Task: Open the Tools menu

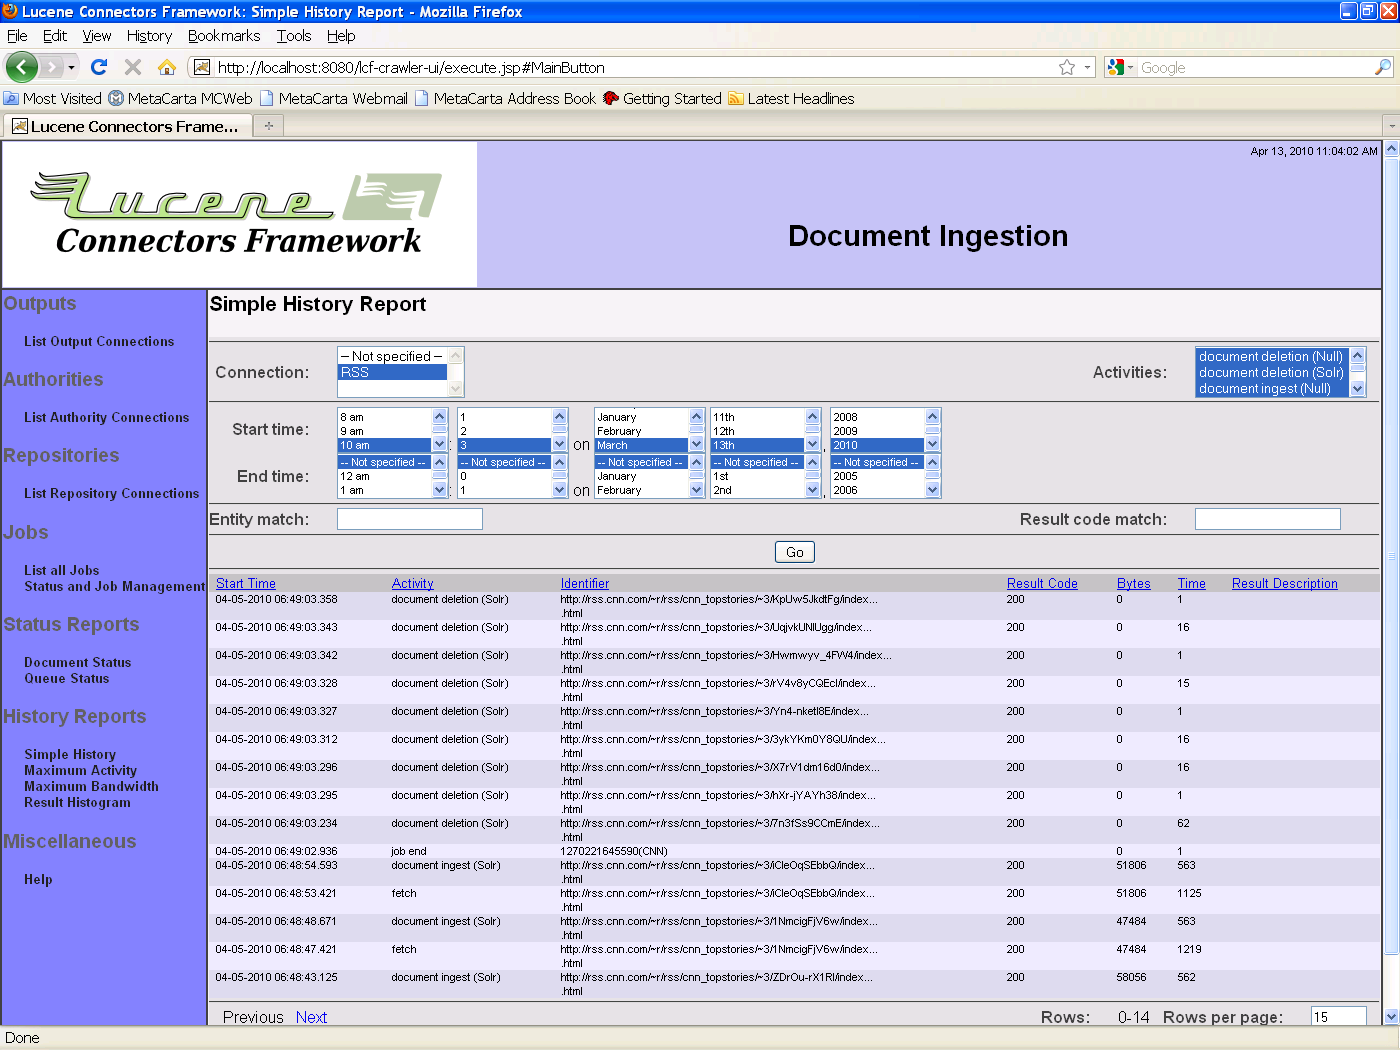Action: [293, 36]
